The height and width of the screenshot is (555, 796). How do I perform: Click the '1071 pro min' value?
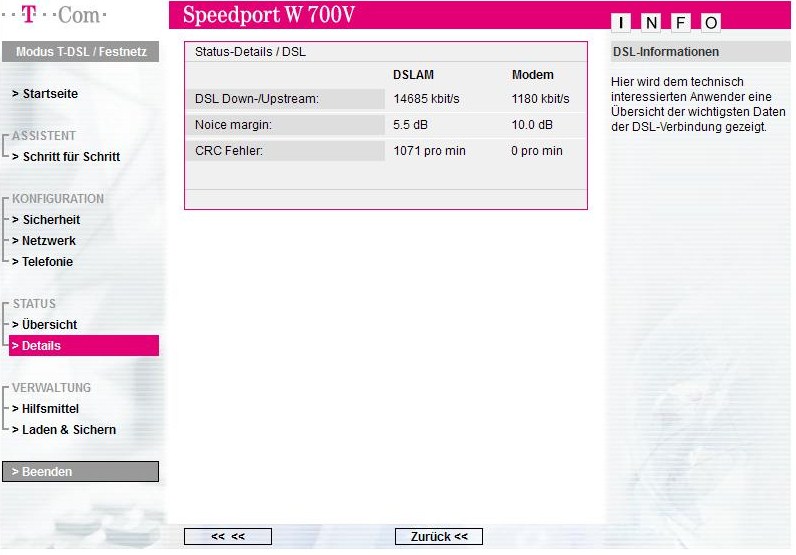(x=429, y=151)
